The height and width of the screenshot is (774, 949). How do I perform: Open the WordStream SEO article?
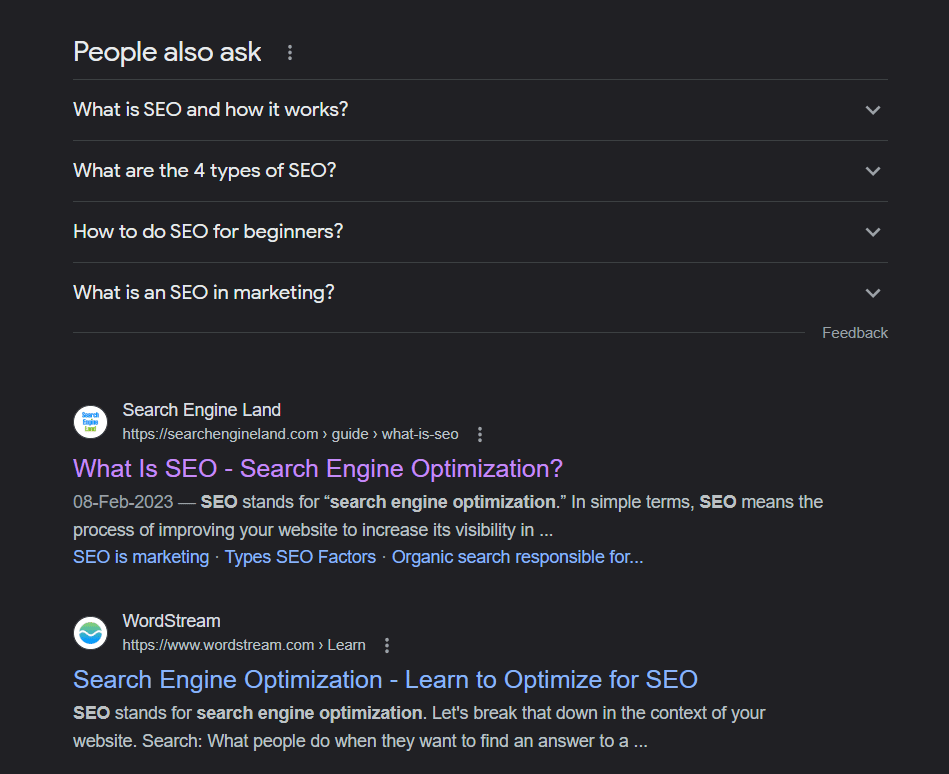click(385, 679)
